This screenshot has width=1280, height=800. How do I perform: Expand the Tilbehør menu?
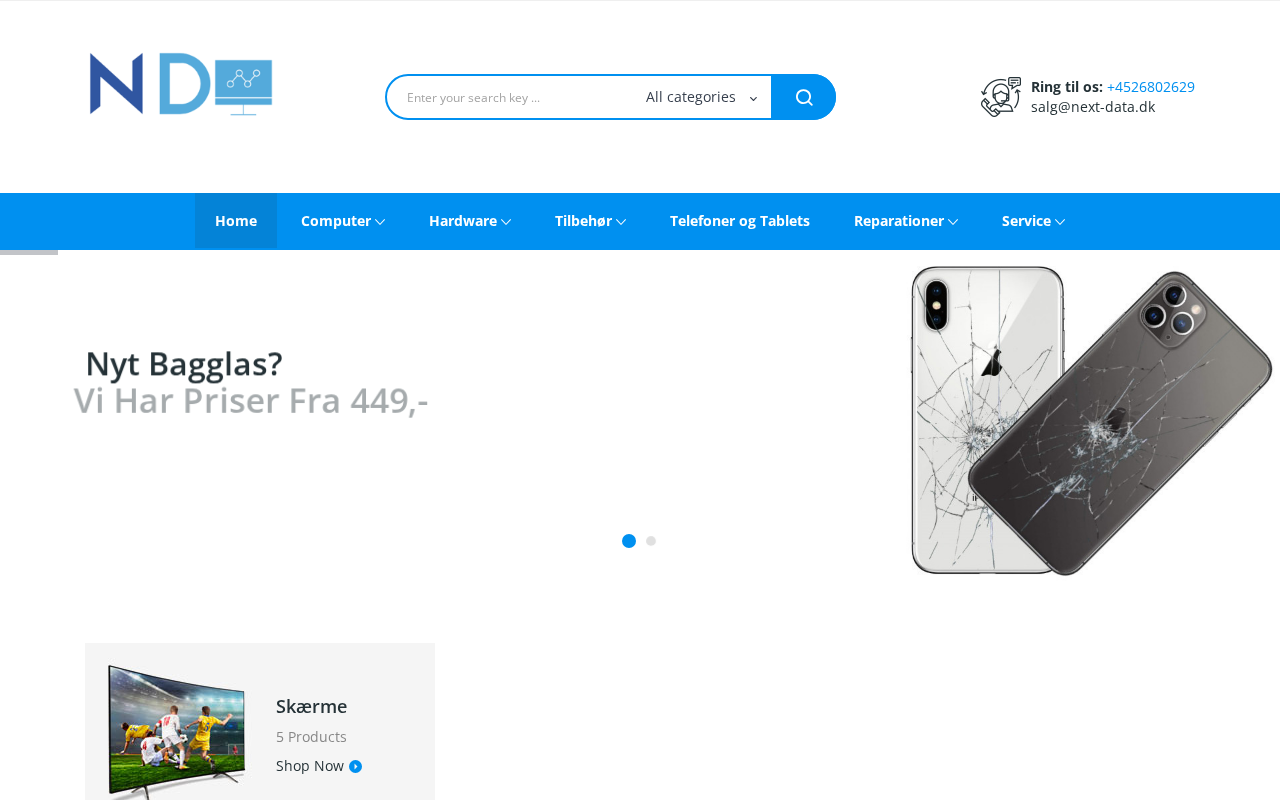click(x=590, y=221)
